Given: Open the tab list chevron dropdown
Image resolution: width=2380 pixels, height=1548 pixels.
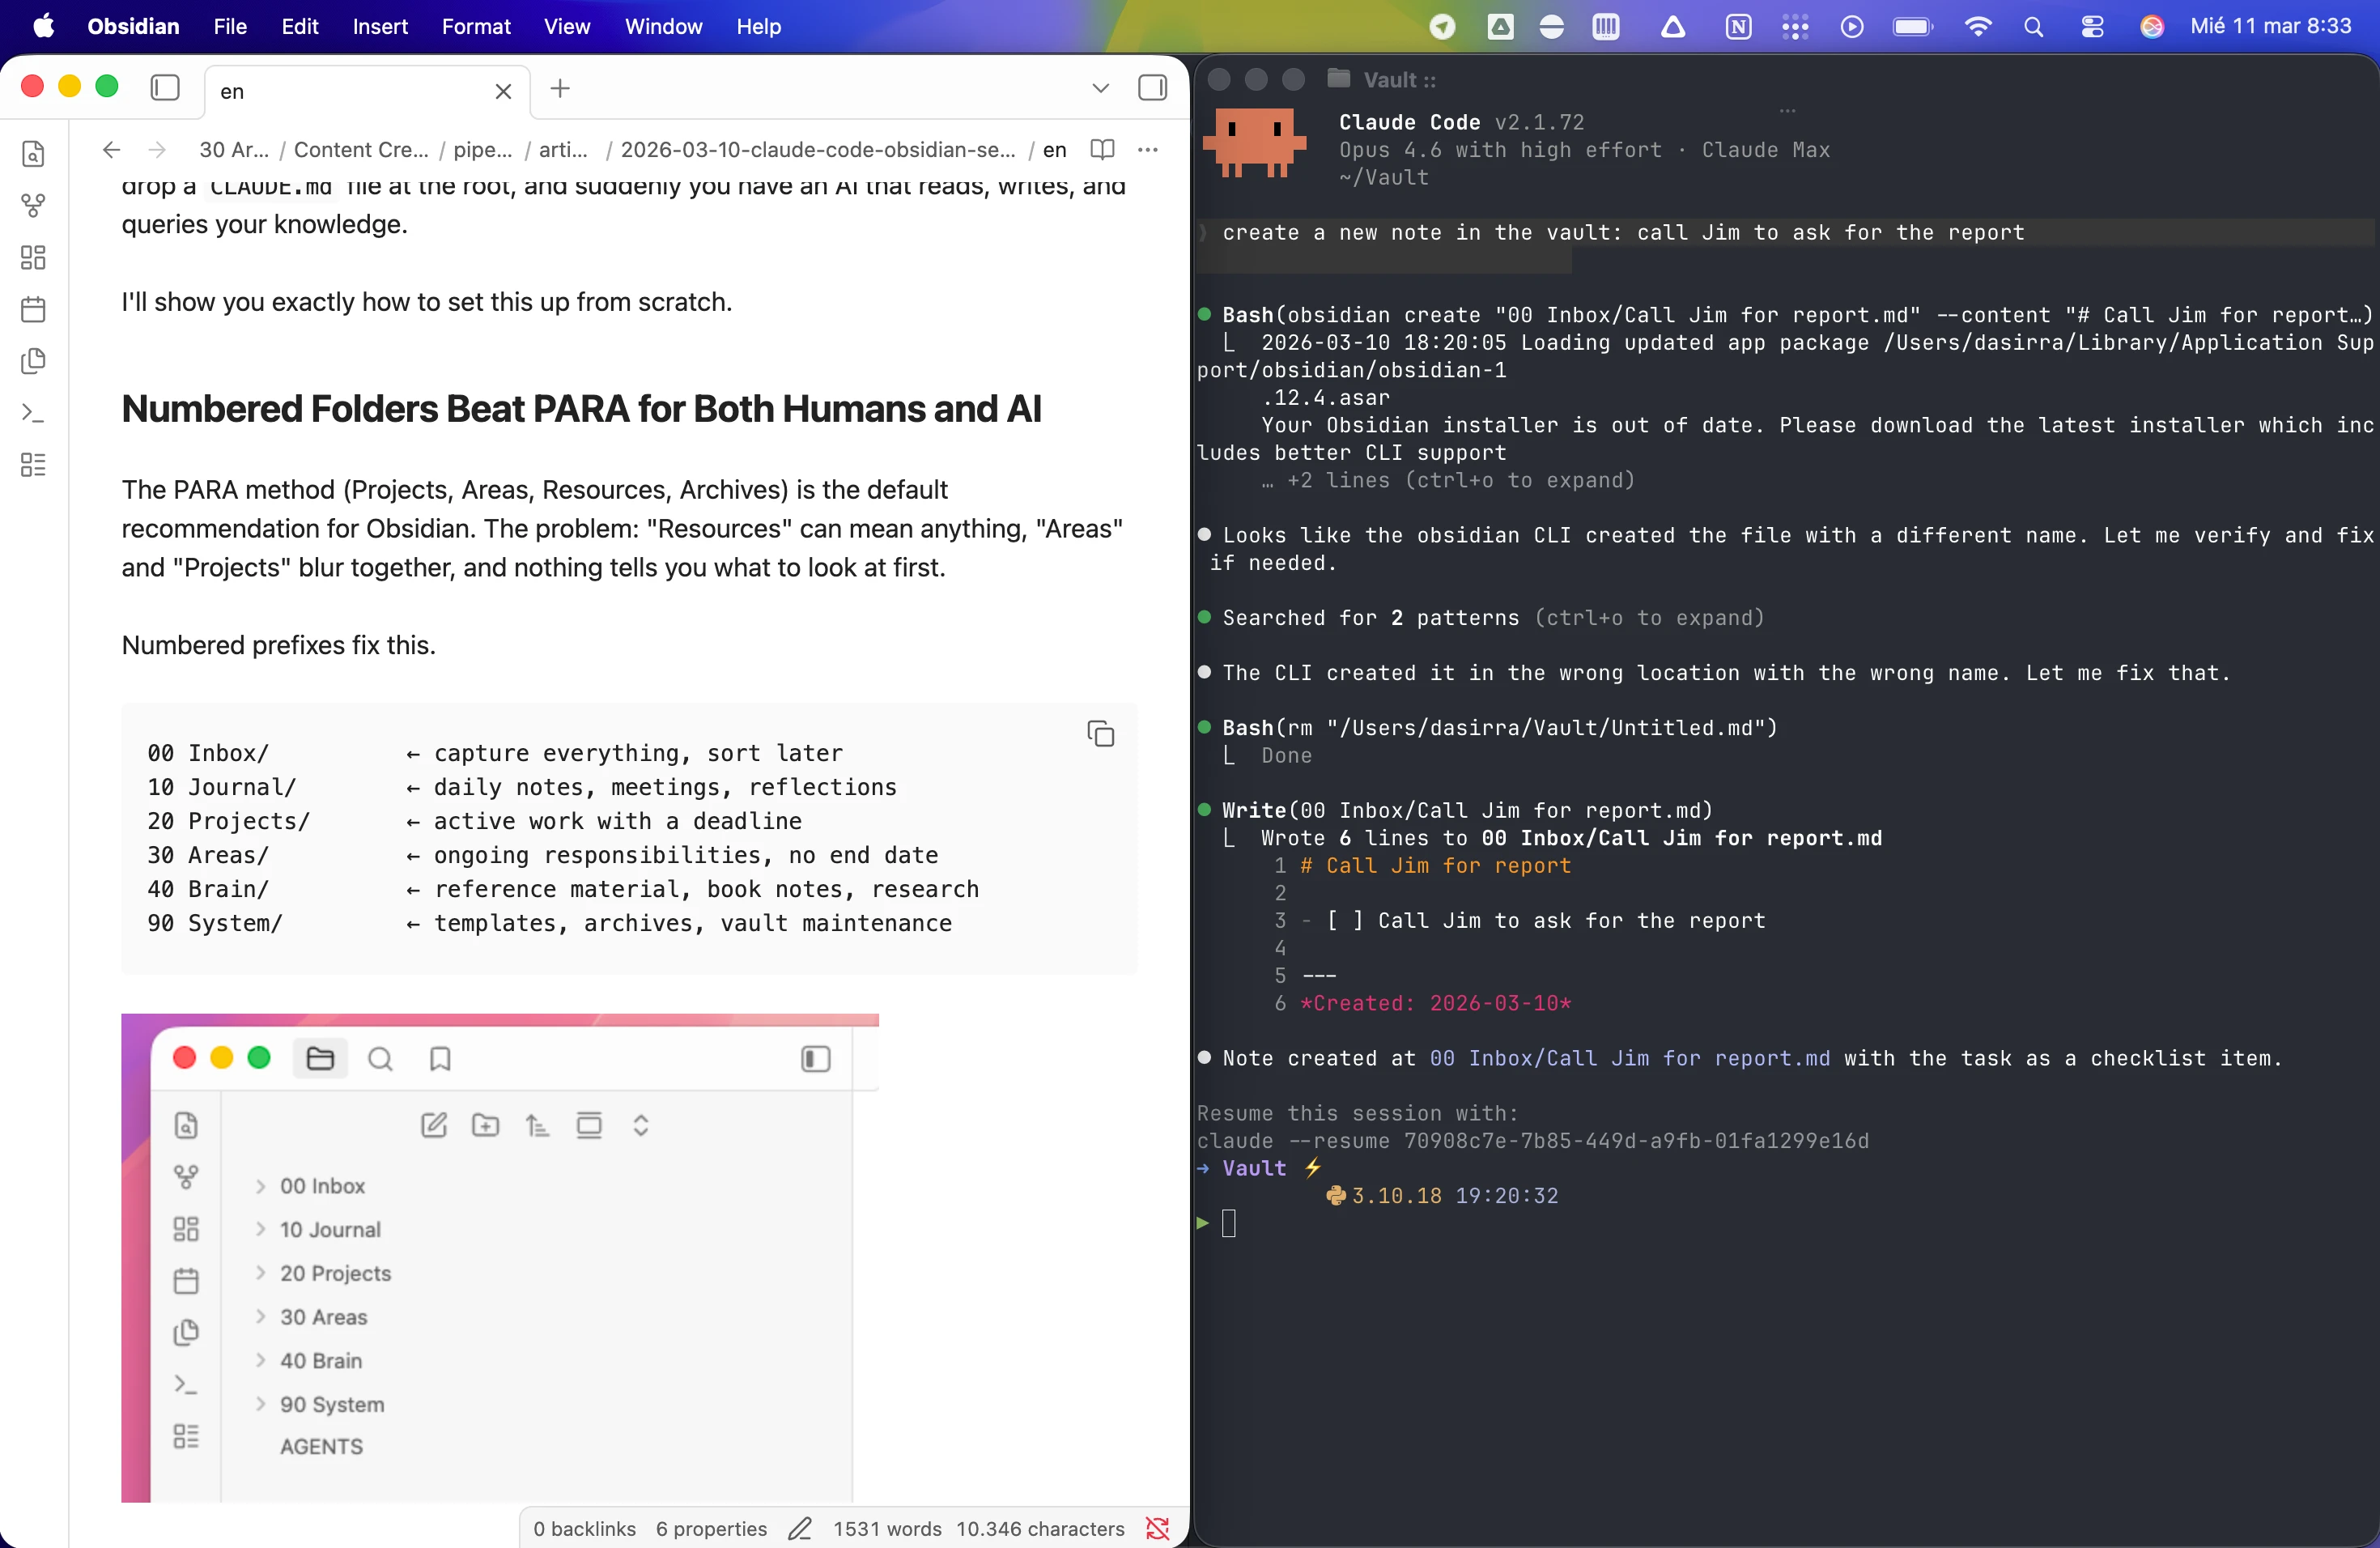Looking at the screenshot, I should pos(1099,88).
